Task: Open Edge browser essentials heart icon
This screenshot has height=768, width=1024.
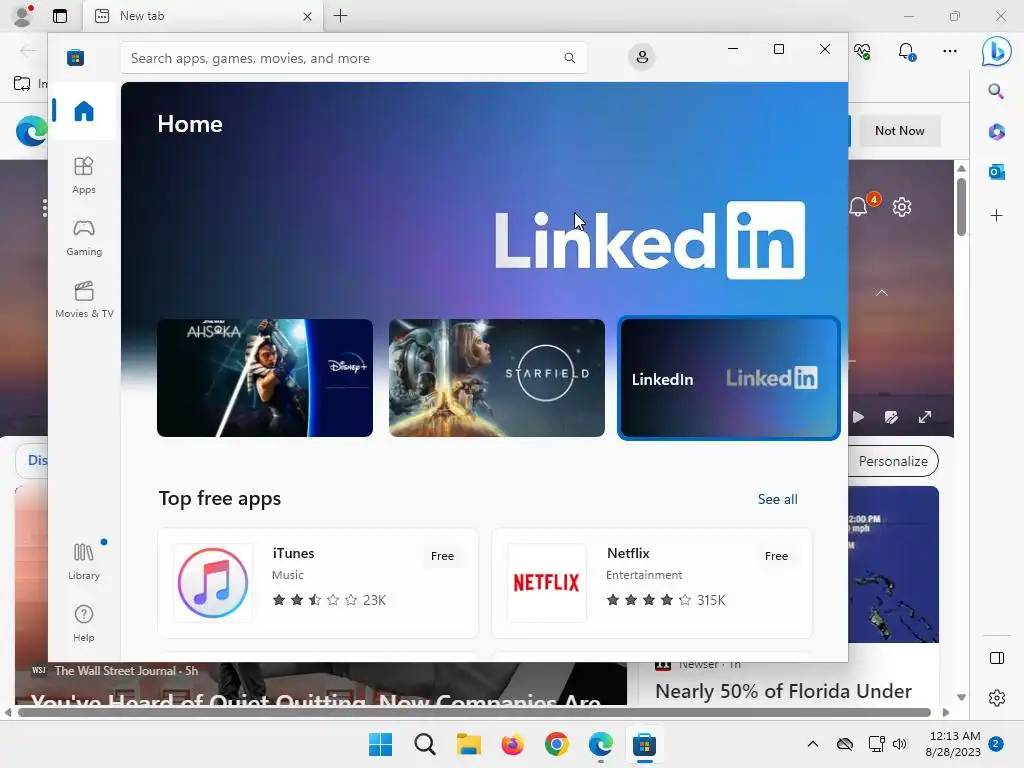Action: 862,51
